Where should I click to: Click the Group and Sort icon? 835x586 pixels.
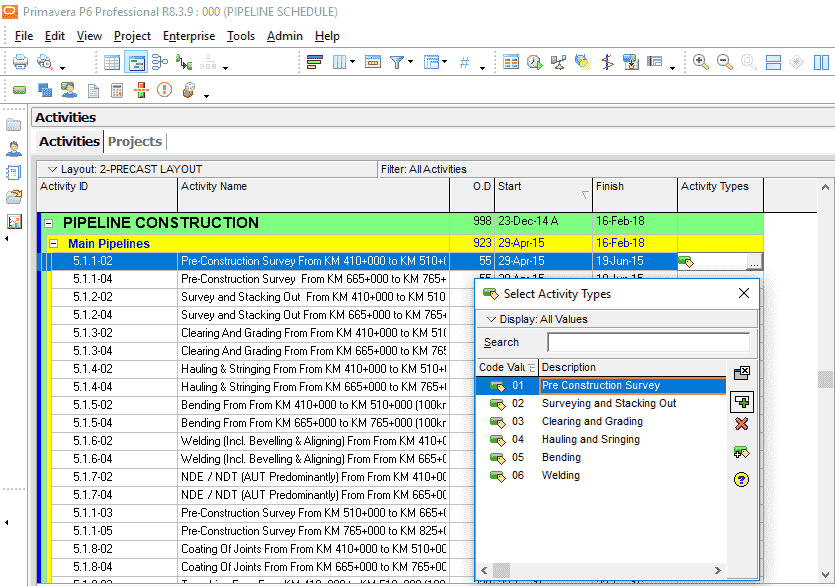pos(431,62)
